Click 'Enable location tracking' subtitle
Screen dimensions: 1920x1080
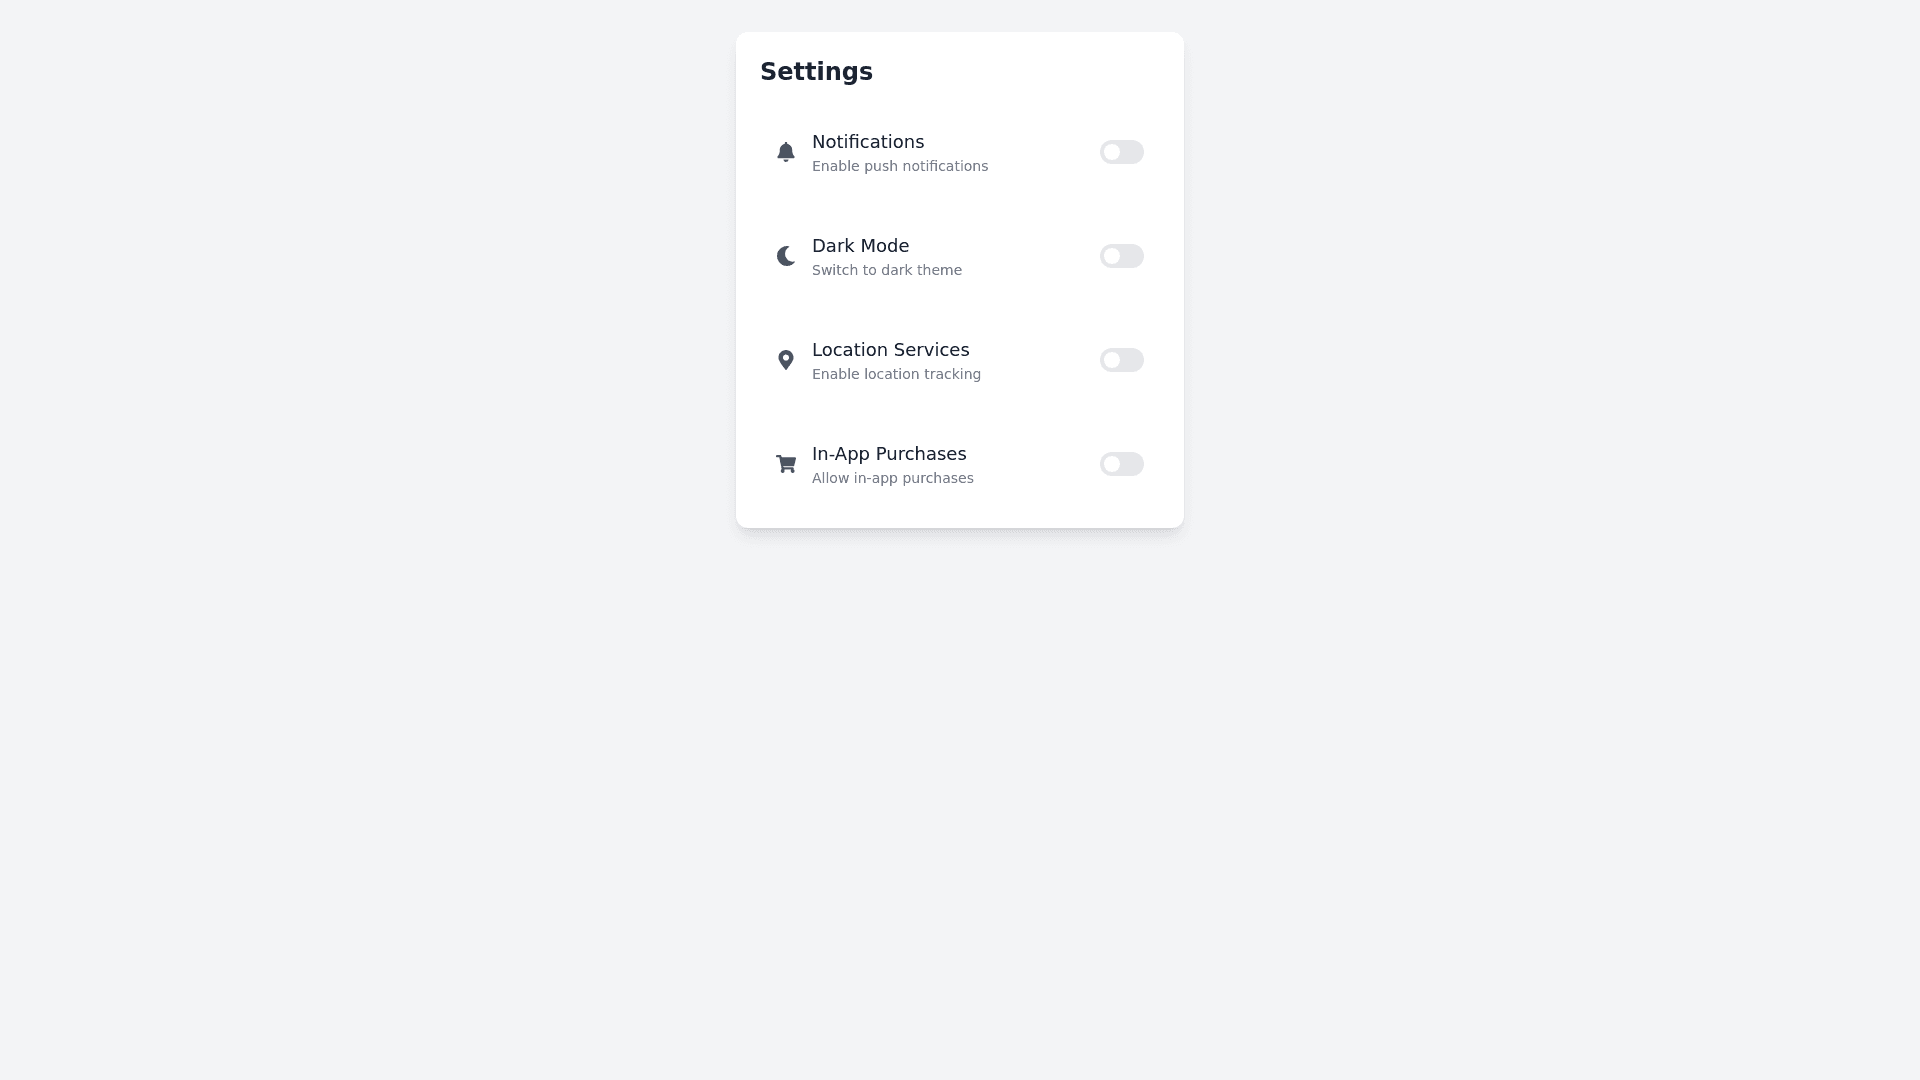pos(896,374)
